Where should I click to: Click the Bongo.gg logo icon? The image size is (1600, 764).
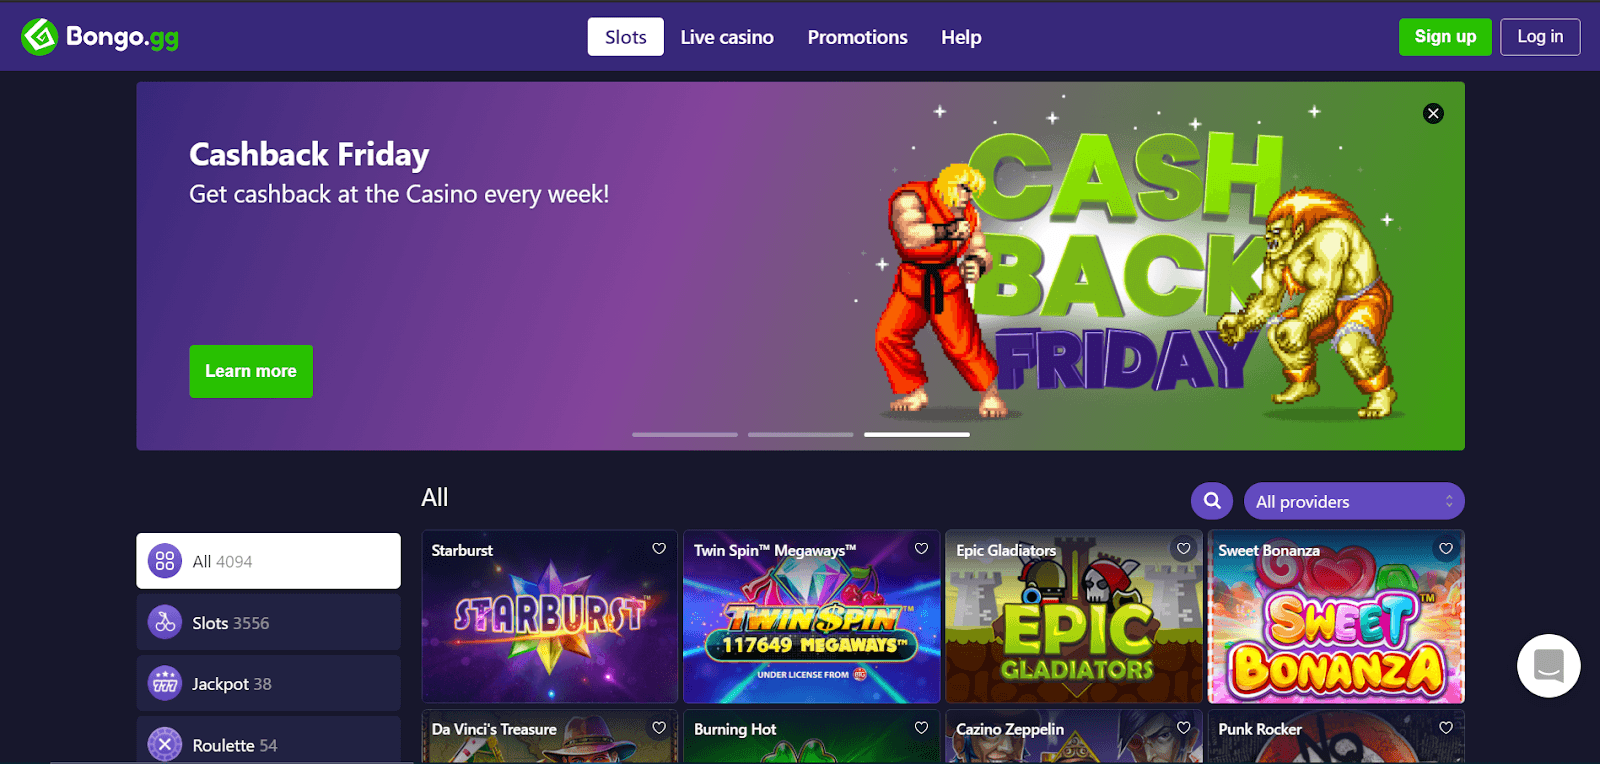pyautogui.click(x=40, y=37)
